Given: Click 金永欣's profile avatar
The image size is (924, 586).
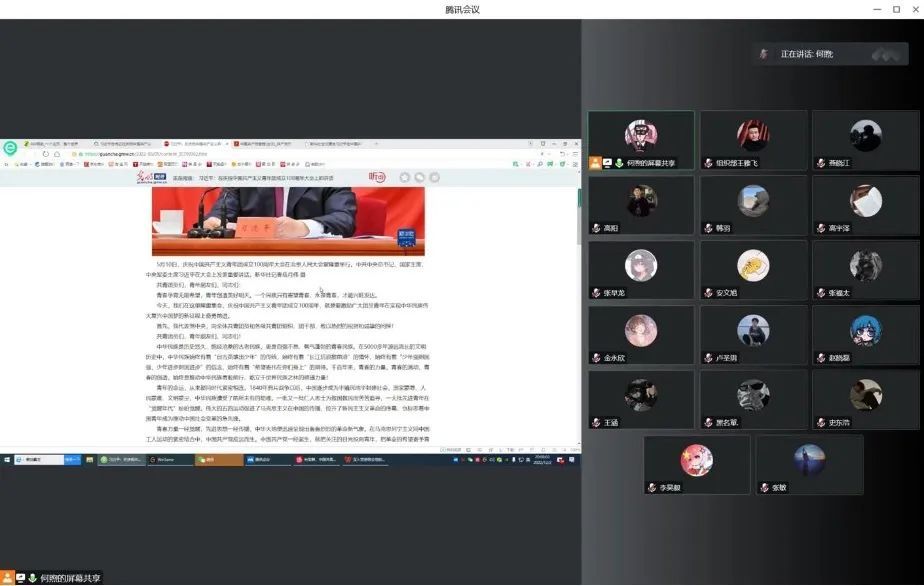Looking at the screenshot, I should tap(641, 330).
